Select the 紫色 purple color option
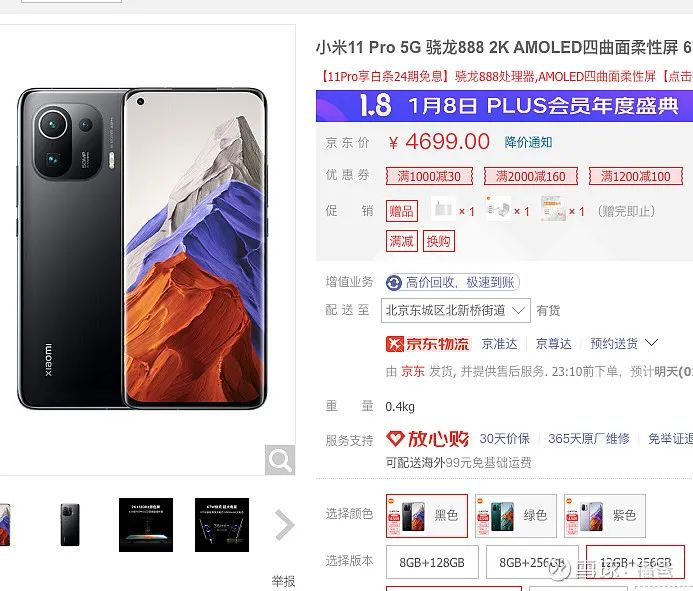 pyautogui.click(x=605, y=515)
